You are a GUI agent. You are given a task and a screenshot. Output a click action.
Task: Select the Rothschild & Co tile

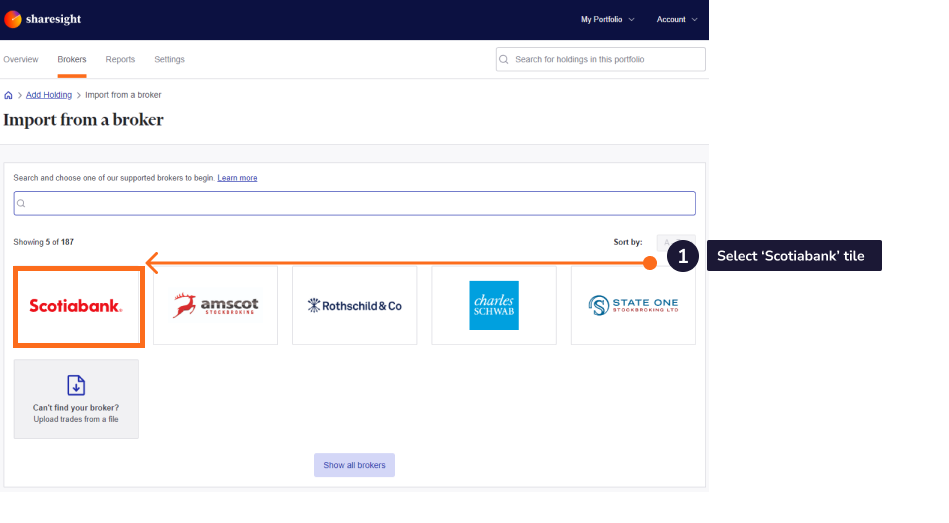tap(355, 305)
